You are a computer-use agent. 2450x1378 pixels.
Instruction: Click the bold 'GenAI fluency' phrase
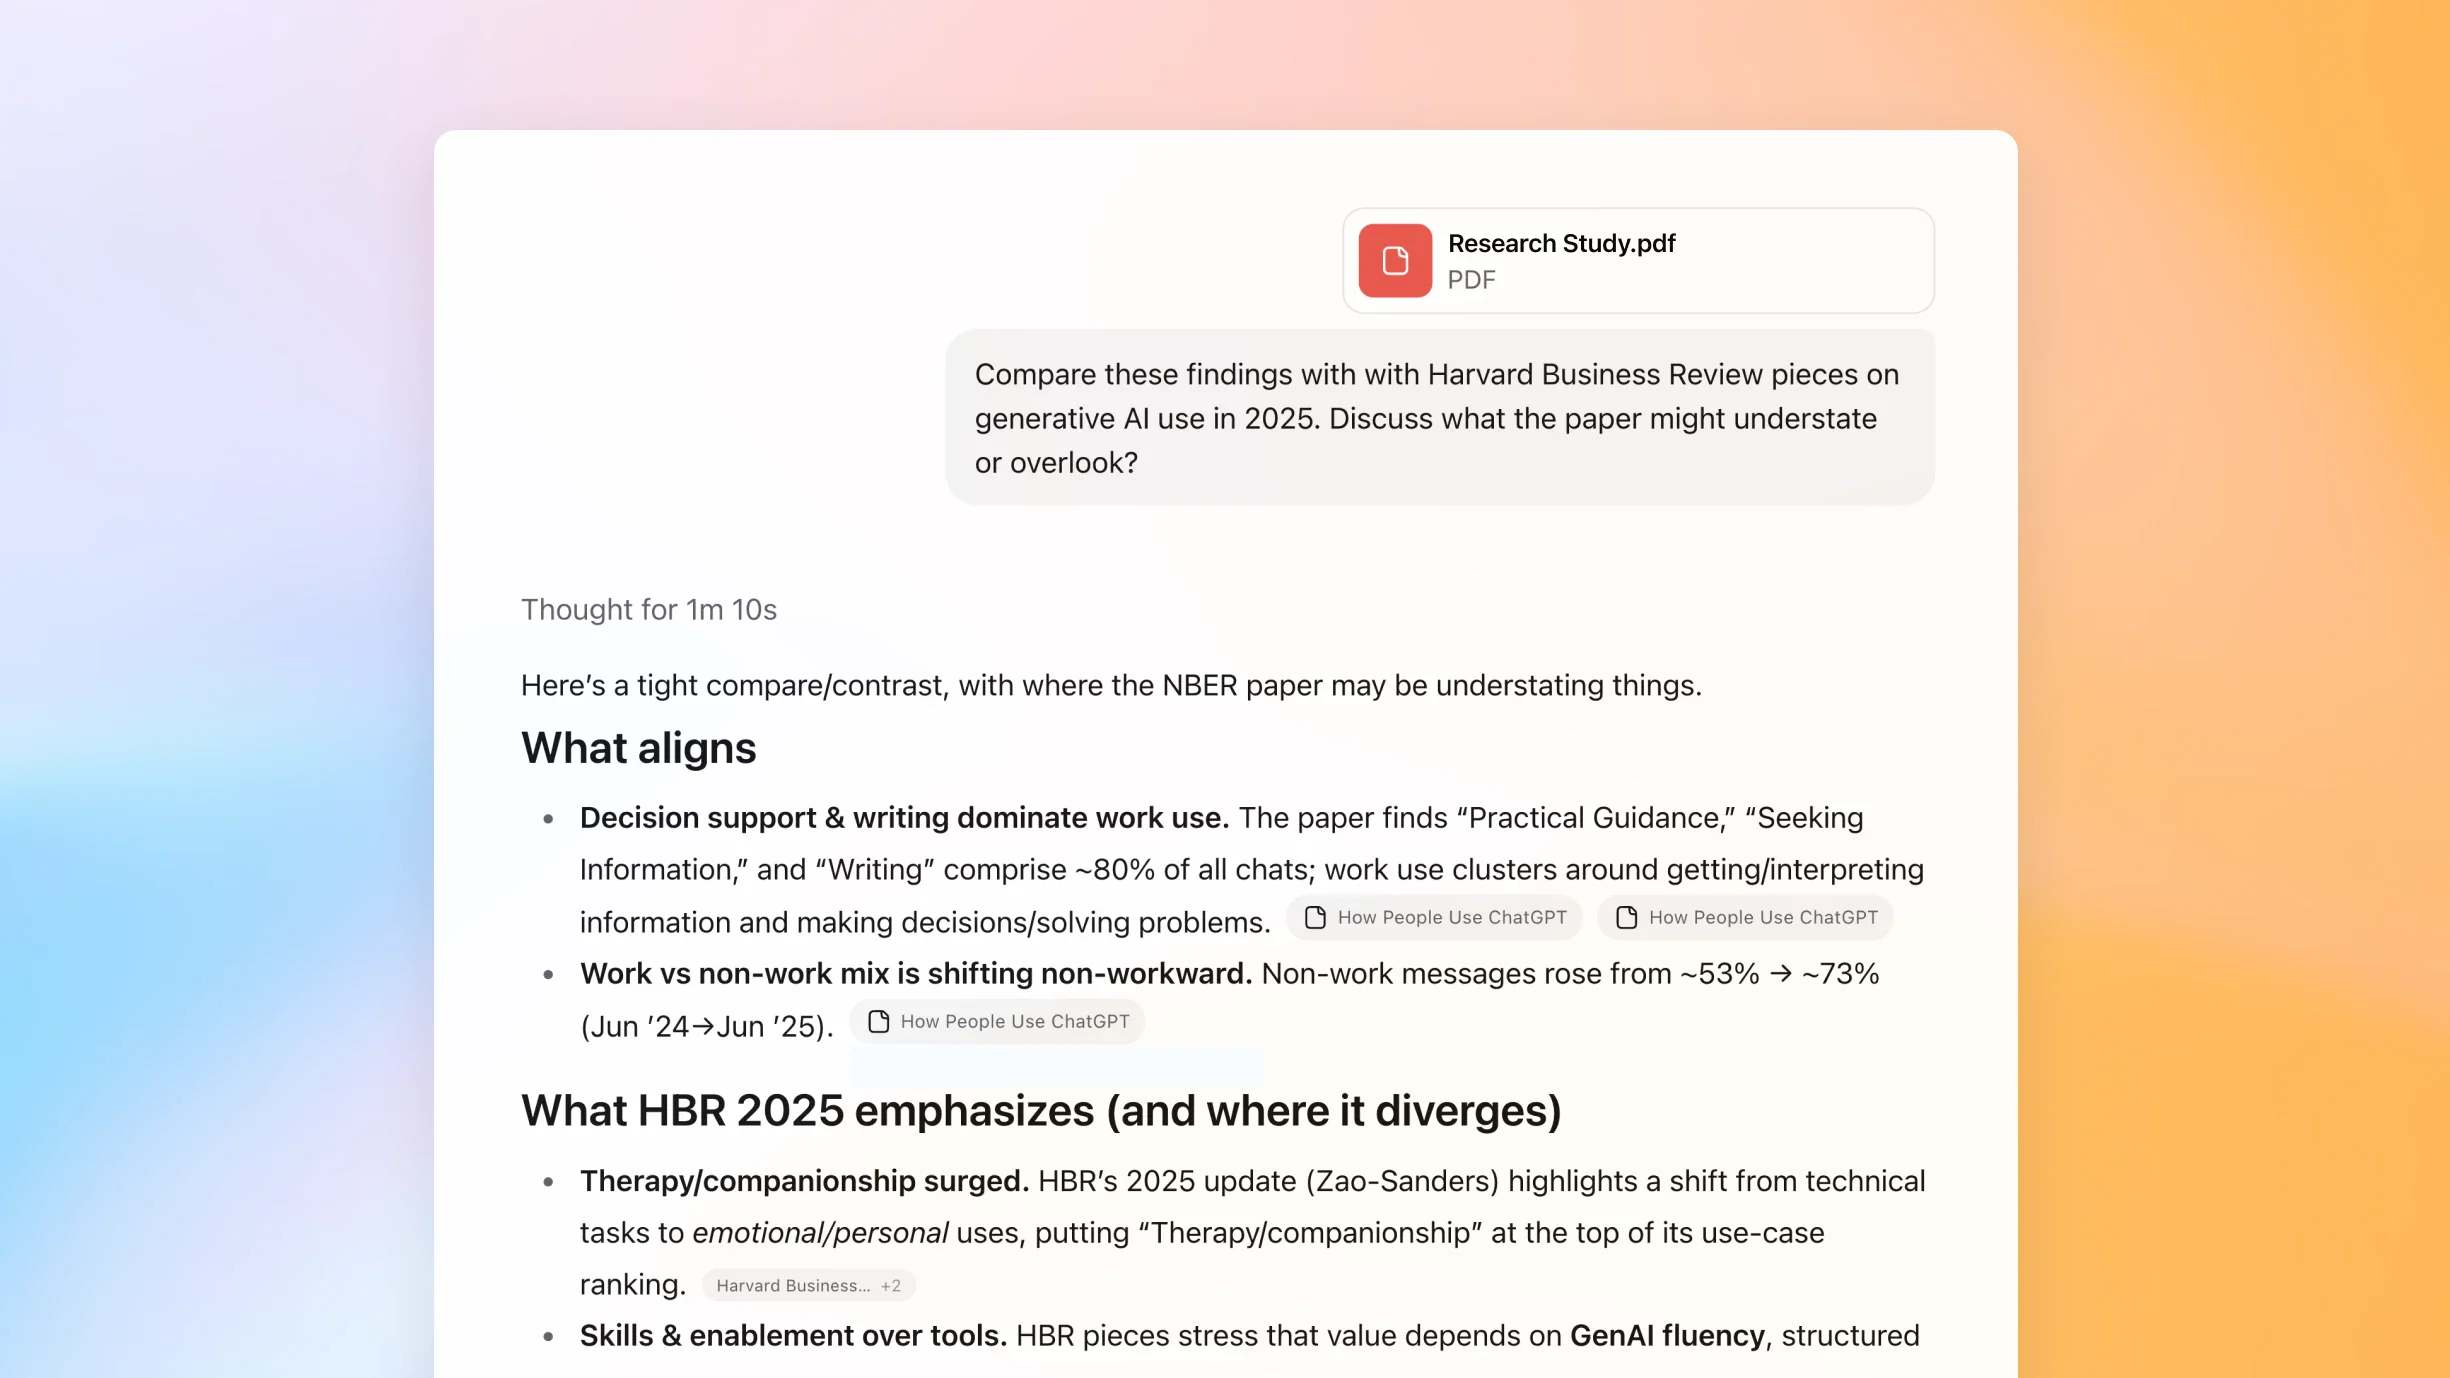tap(1667, 1336)
